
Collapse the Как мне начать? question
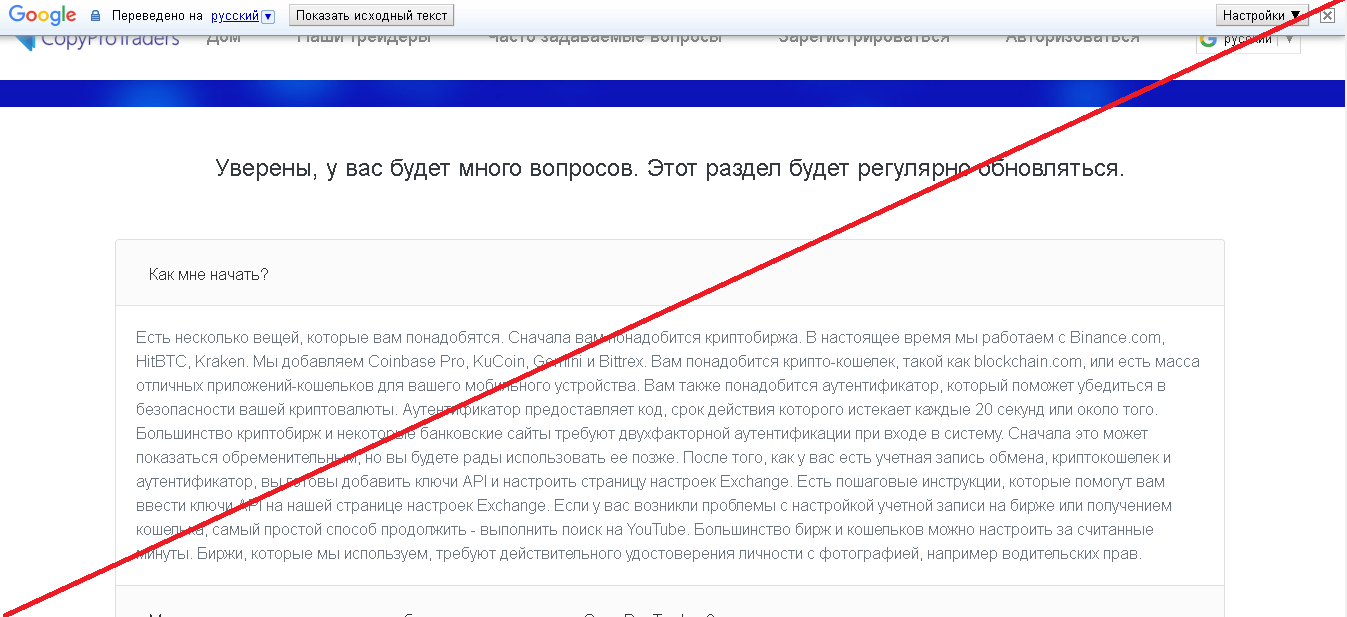tap(670, 274)
